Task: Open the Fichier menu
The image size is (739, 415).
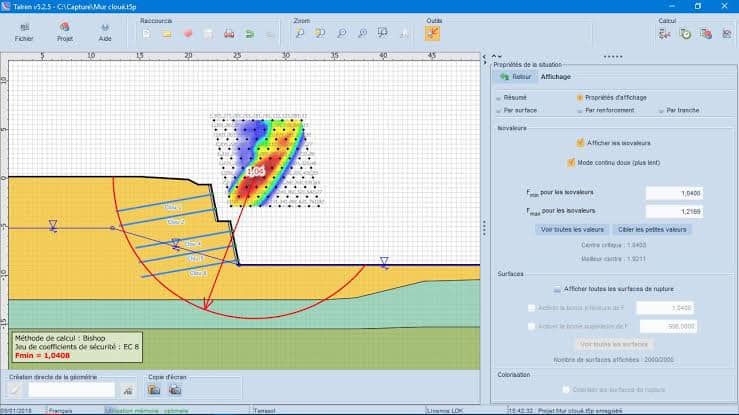Action: point(24,33)
